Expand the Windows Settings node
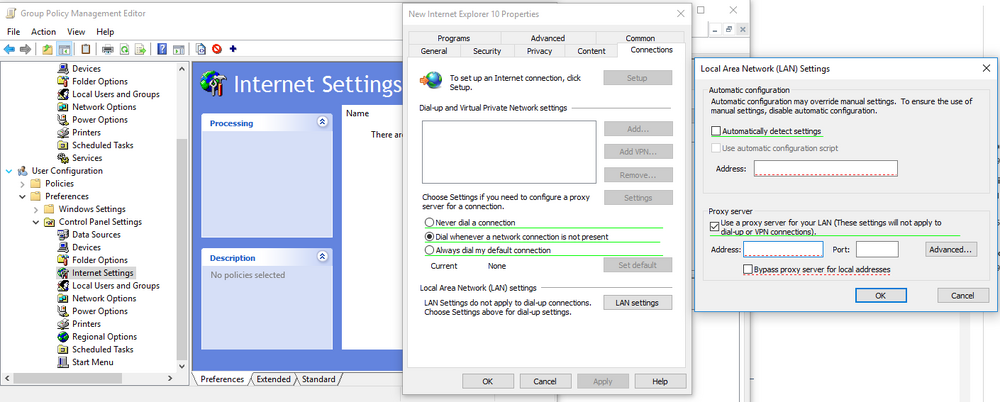1000x402 pixels. (x=36, y=209)
